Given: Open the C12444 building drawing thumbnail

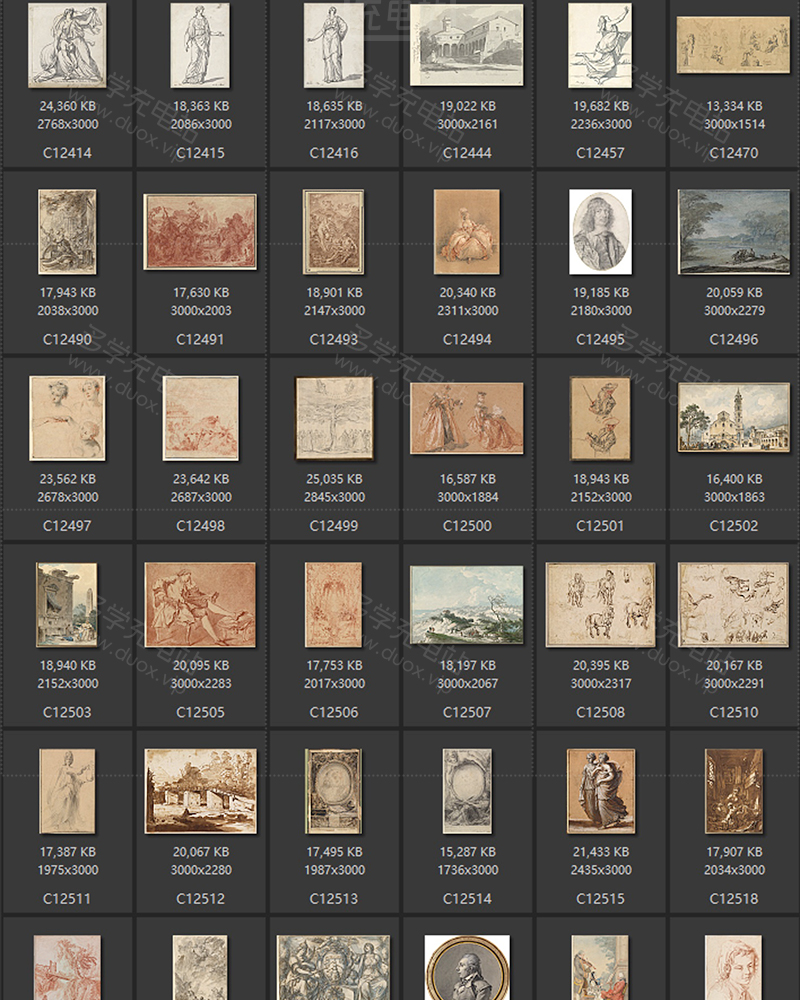Looking at the screenshot, I should click(x=467, y=45).
